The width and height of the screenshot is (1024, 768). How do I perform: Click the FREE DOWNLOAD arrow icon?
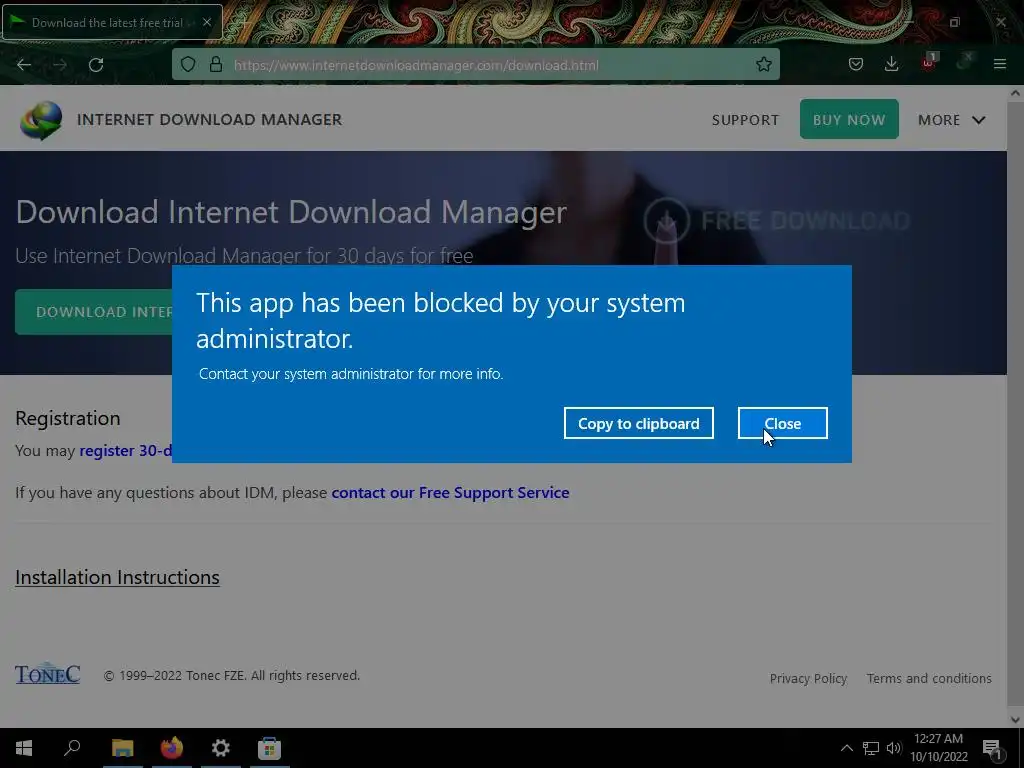click(666, 221)
